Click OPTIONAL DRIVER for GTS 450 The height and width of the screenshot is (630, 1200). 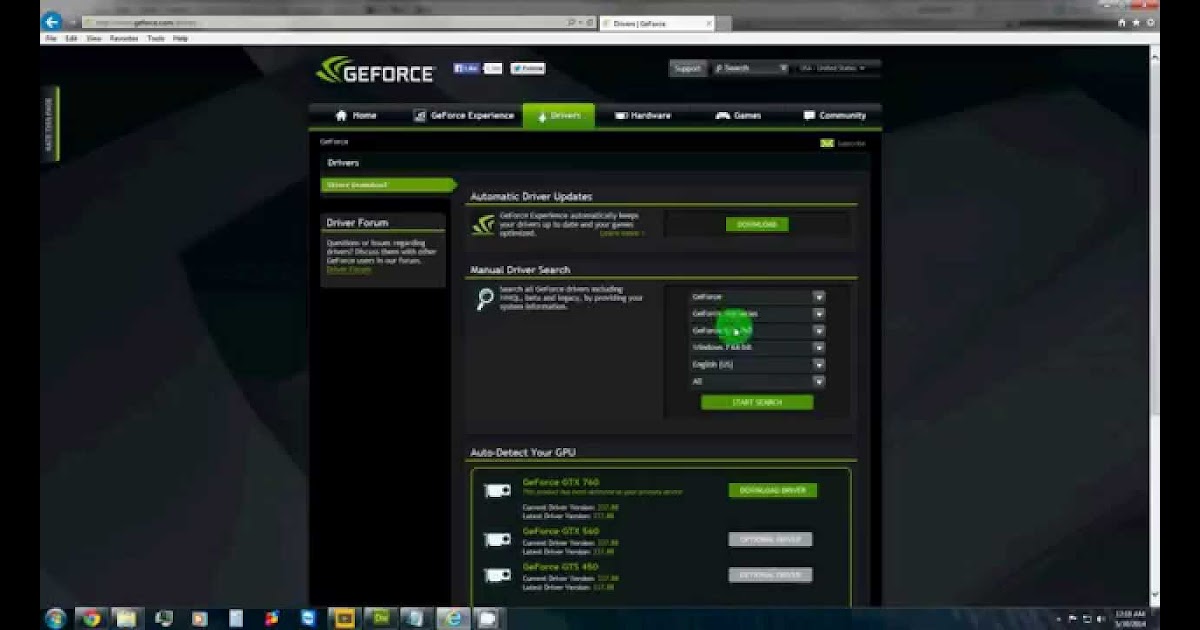pos(770,576)
